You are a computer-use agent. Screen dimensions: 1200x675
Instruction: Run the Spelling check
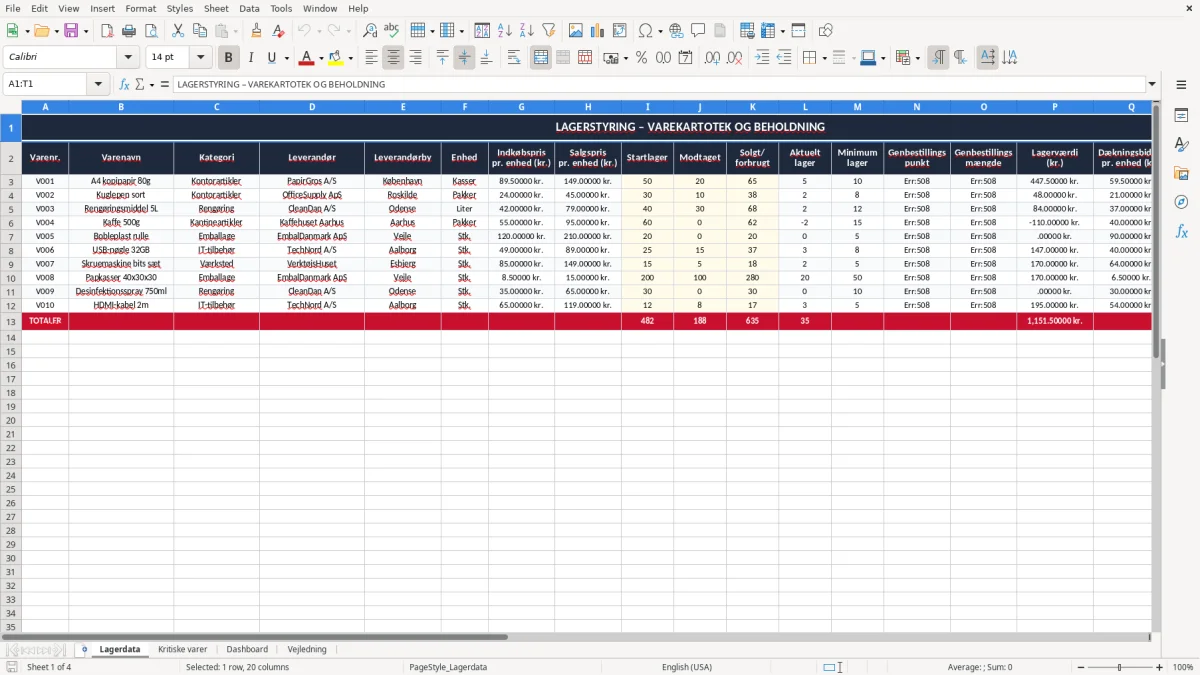tap(392, 31)
